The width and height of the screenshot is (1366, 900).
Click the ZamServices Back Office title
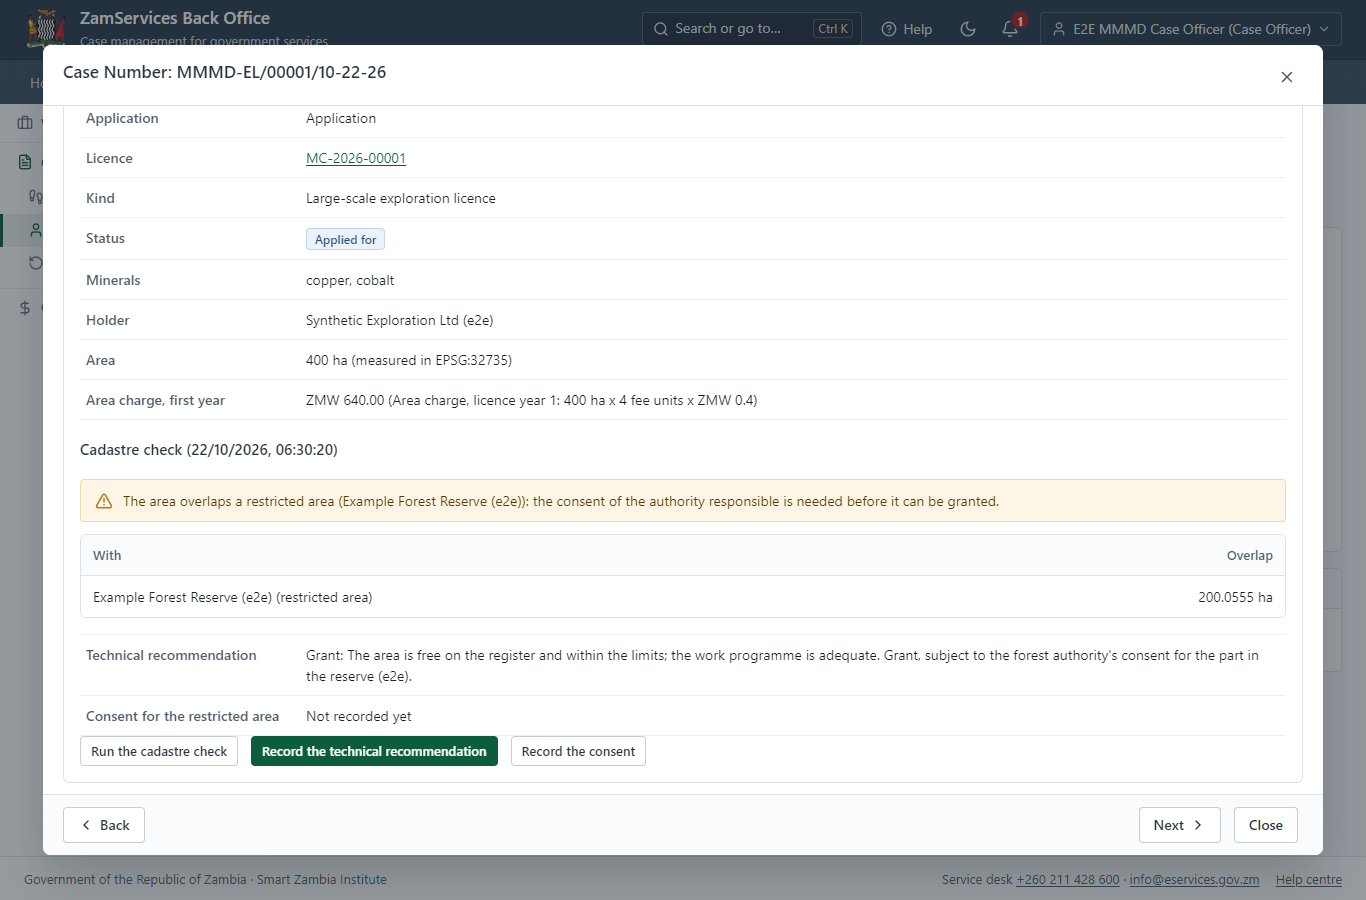pyautogui.click(x=175, y=18)
